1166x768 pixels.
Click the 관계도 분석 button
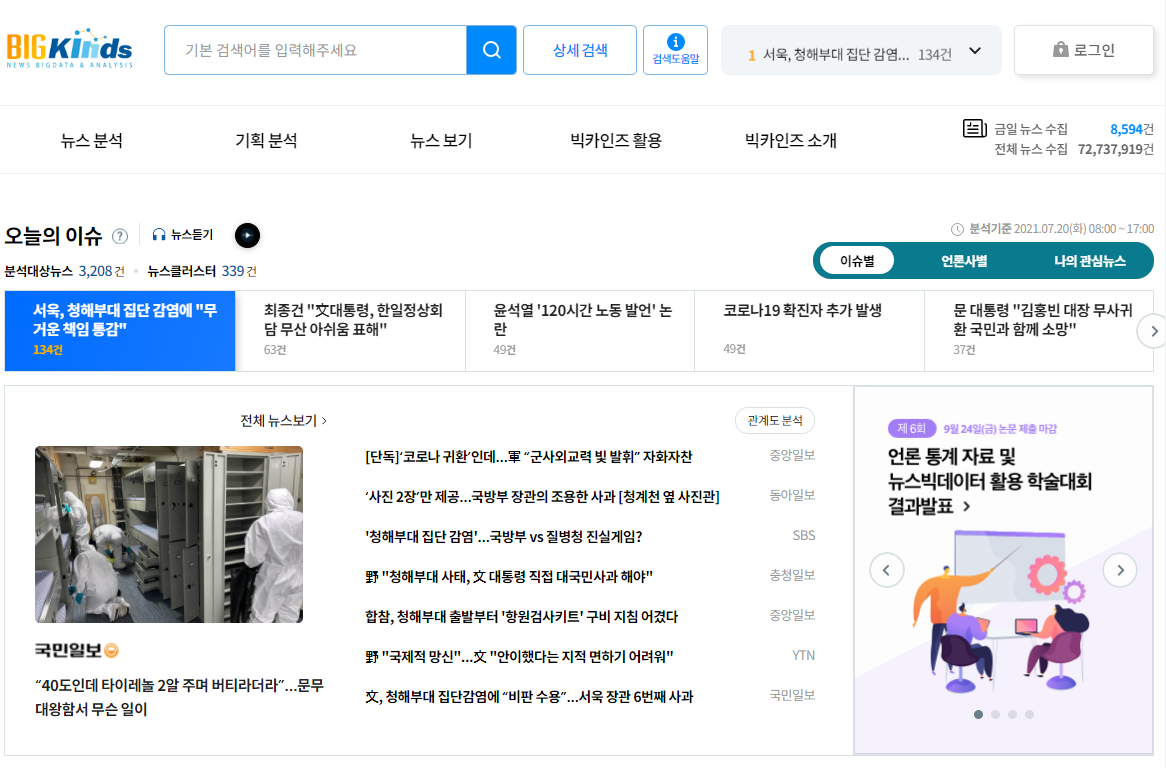pyautogui.click(x=775, y=420)
